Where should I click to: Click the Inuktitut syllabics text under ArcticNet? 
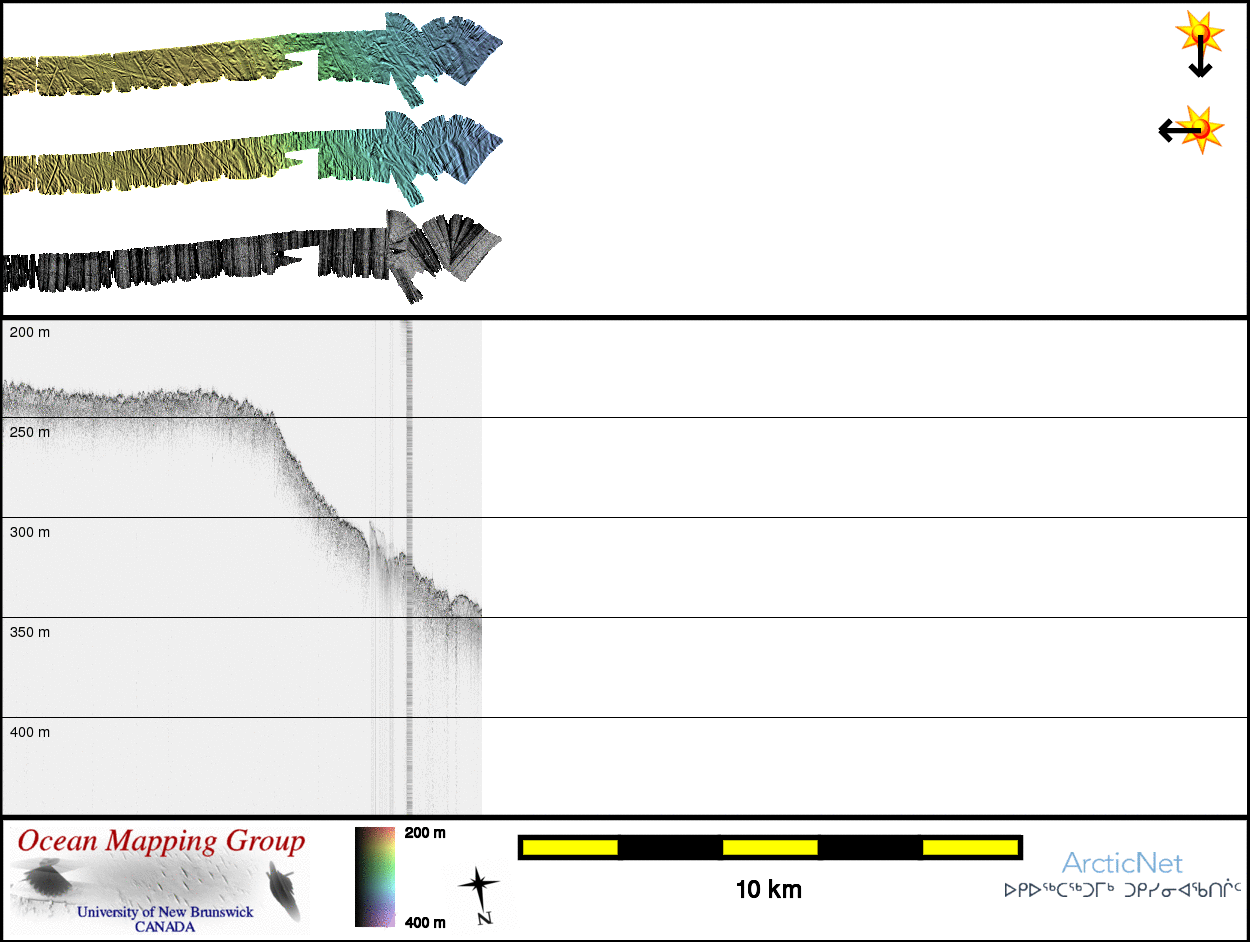(x=1122, y=888)
